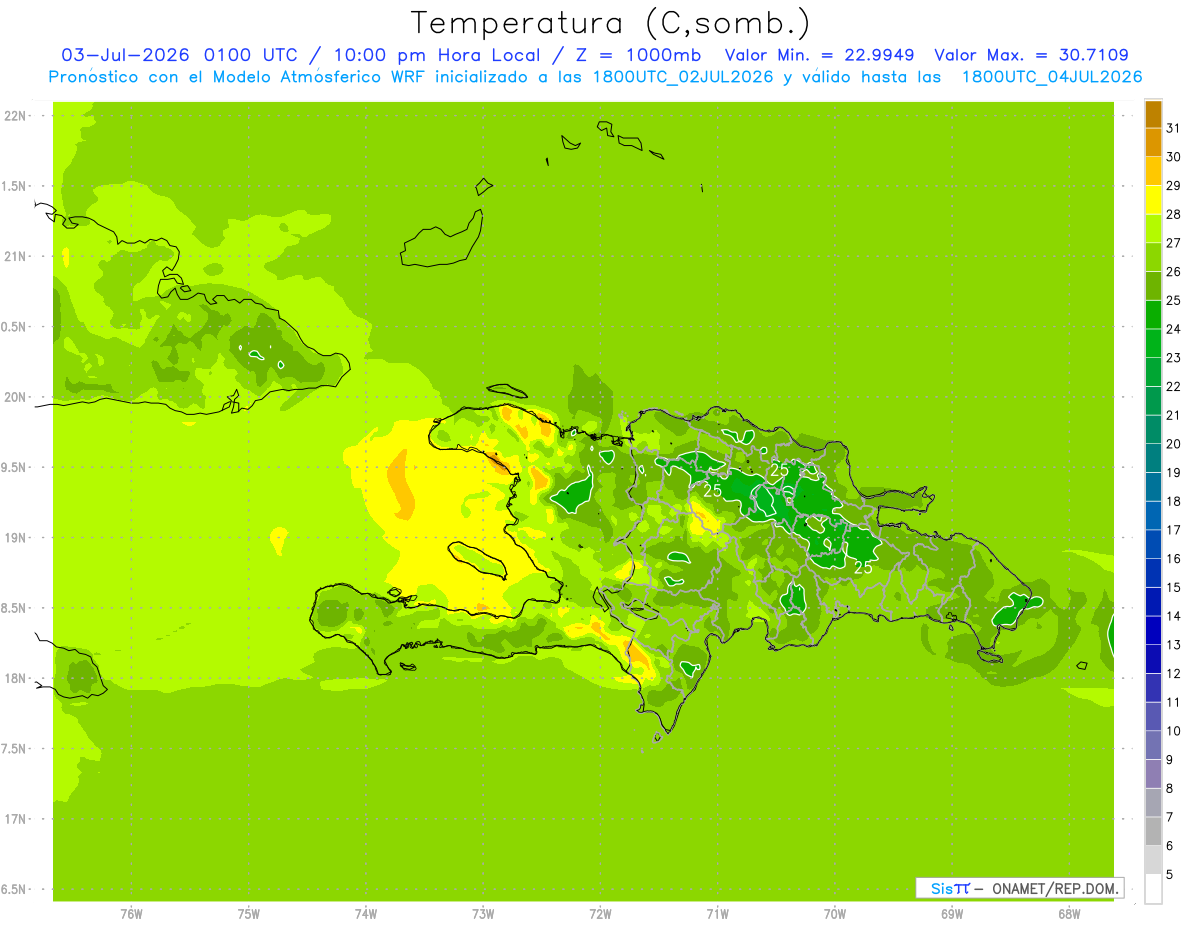Click the '69W' longitude axis label

point(952,914)
